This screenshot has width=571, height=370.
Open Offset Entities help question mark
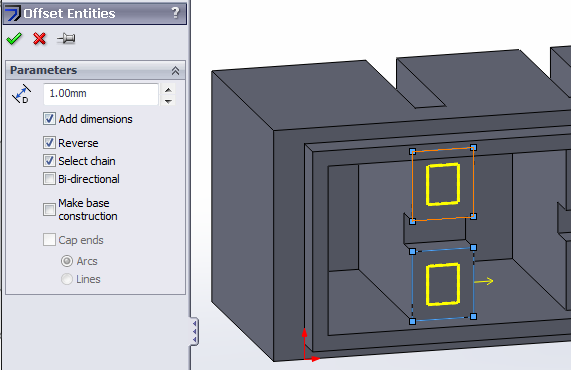coord(176,13)
